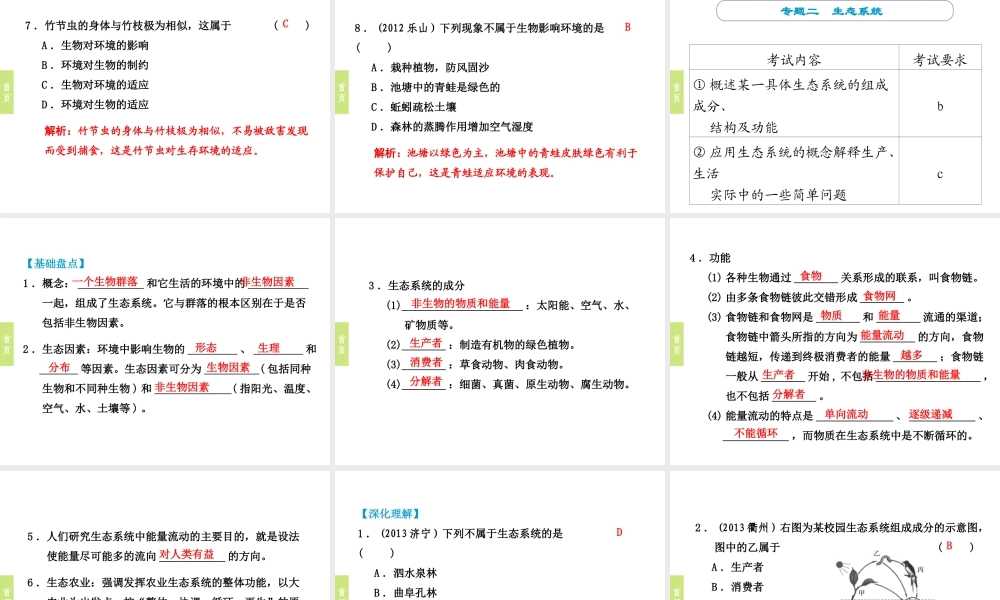1000x600 pixels.
Task: Click the red answer 单向流动
Action: [x=846, y=414]
